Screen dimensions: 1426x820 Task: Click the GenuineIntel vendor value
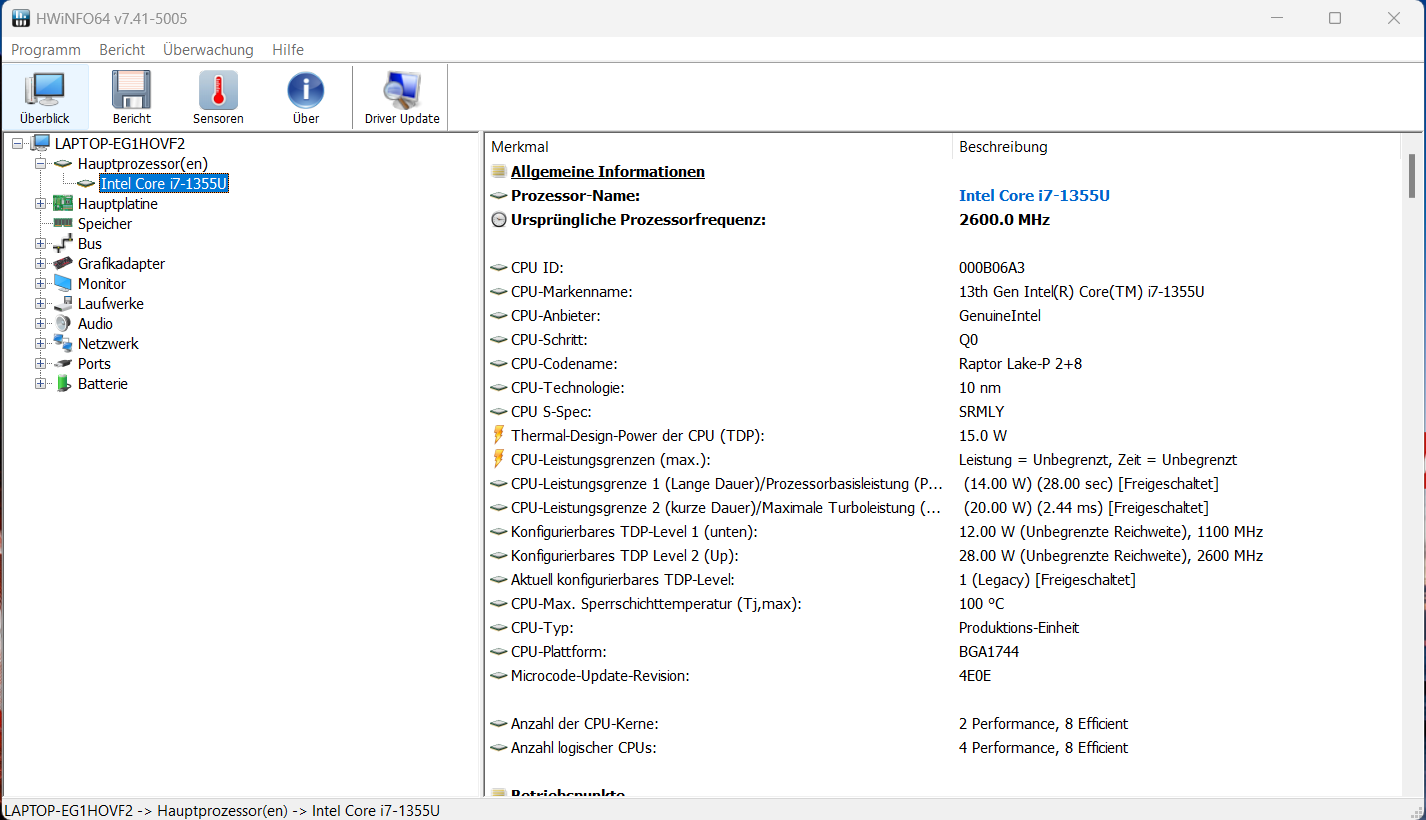pyautogui.click(x=1000, y=315)
